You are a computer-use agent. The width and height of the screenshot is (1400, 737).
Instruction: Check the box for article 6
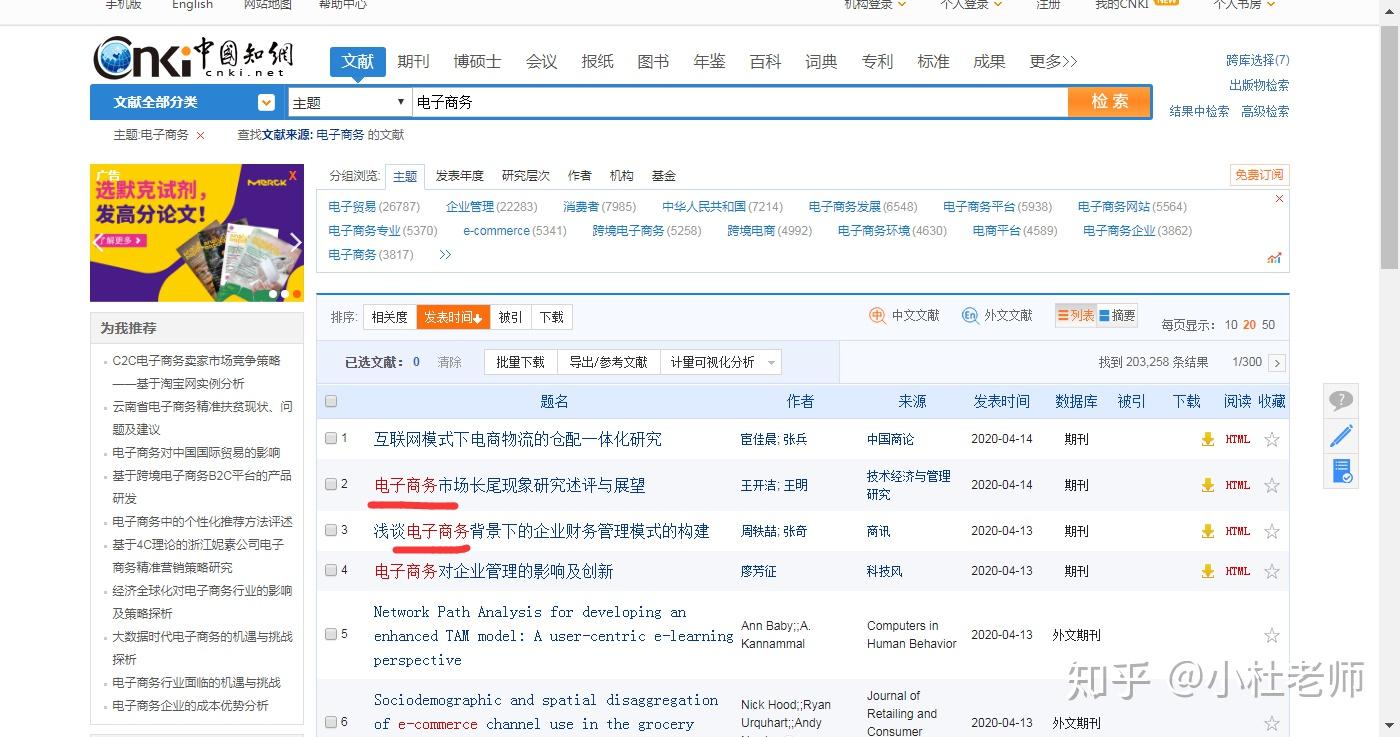pyautogui.click(x=331, y=722)
